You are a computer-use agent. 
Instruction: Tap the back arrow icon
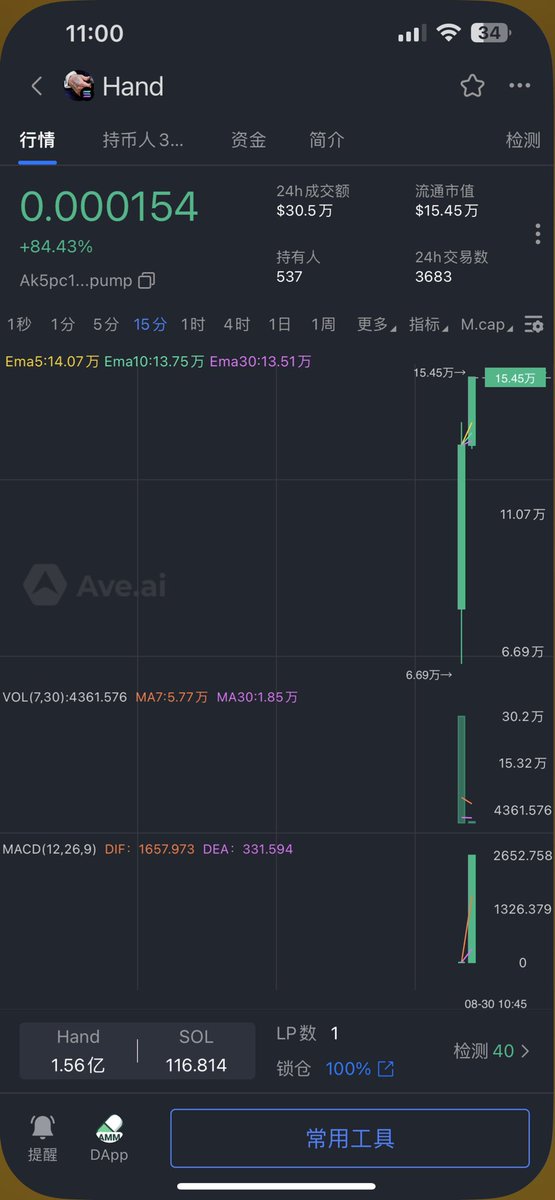pyautogui.click(x=37, y=86)
